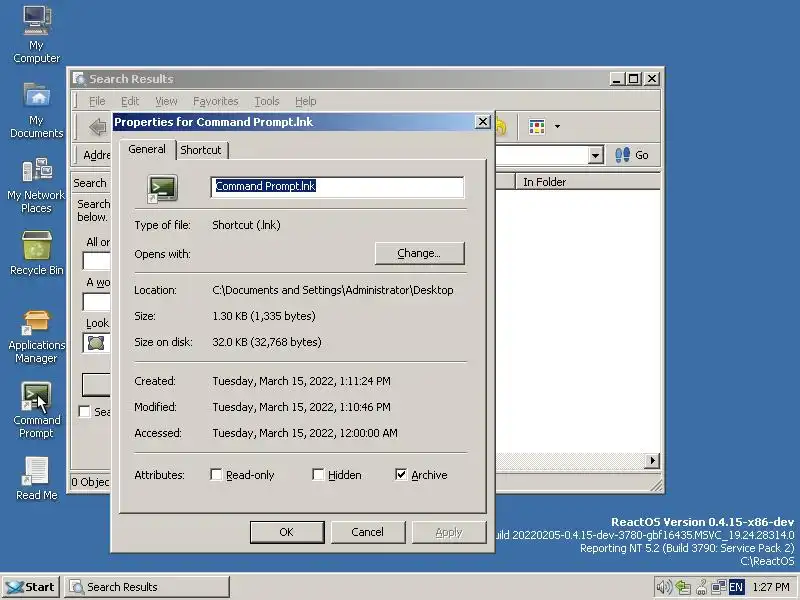Screen dimensions: 800x600
Task: Toggle the Hidden attribute checkbox
Action: (318, 475)
